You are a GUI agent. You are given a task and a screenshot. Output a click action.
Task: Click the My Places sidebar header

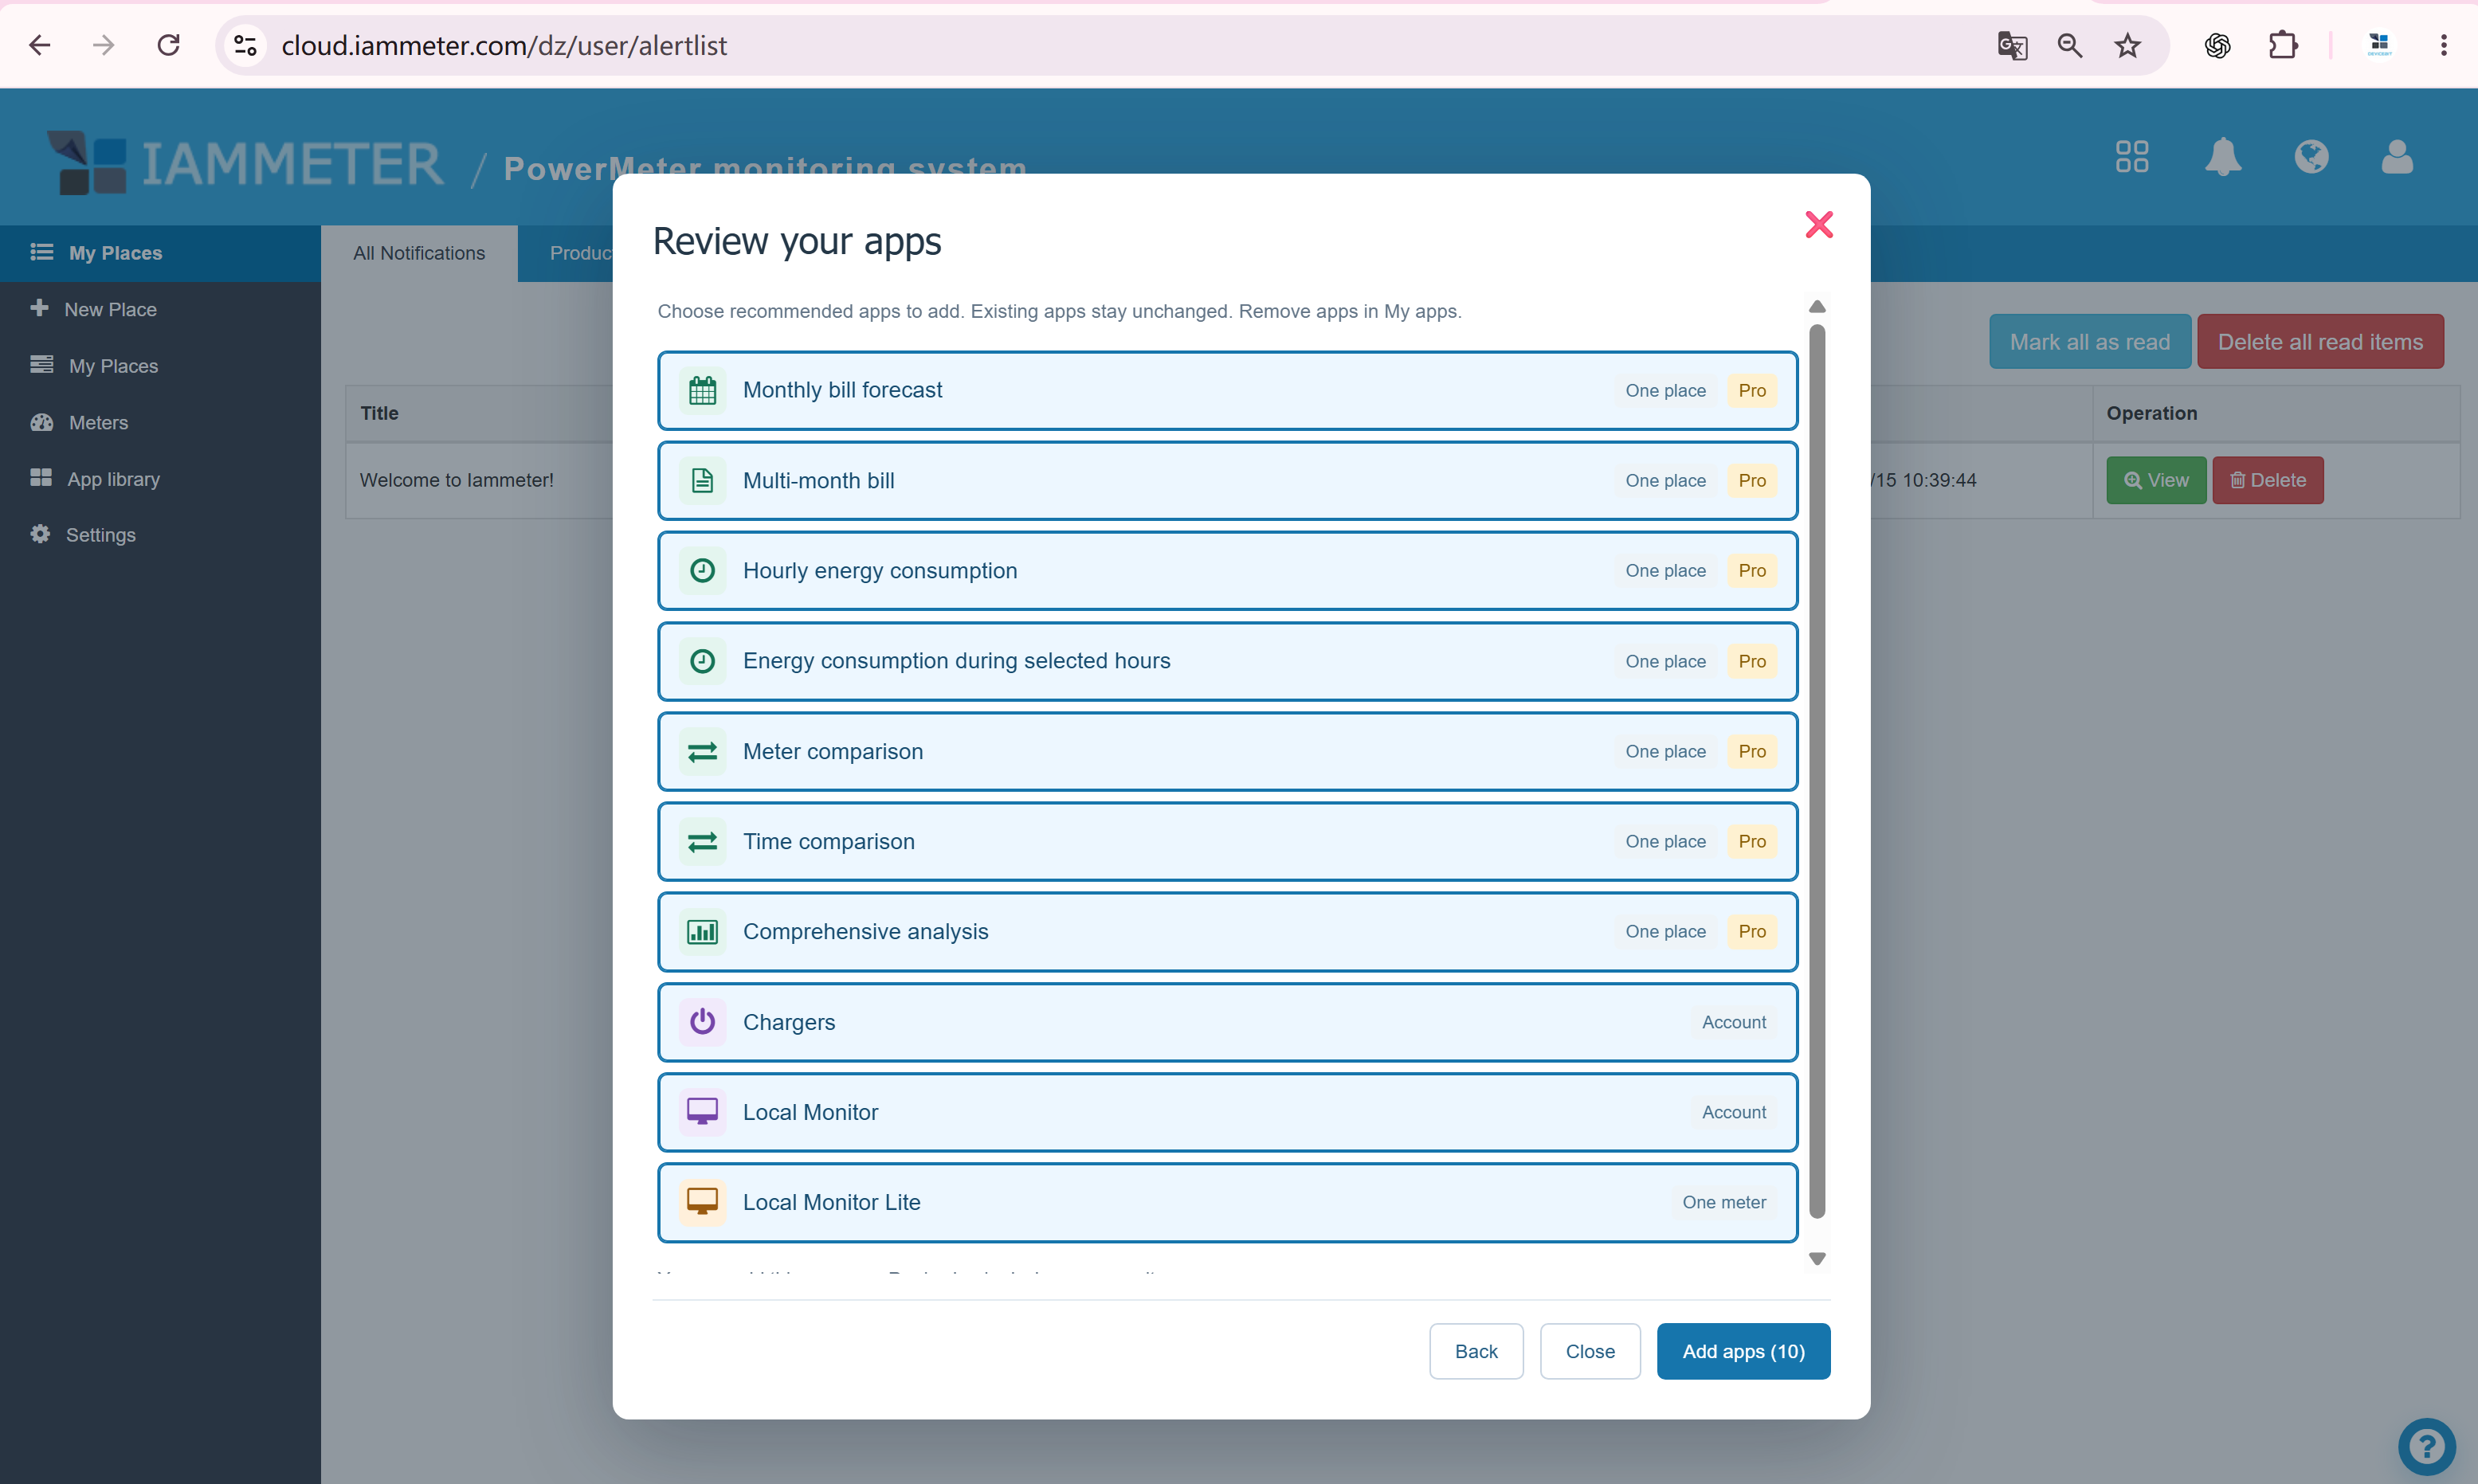click(x=160, y=253)
